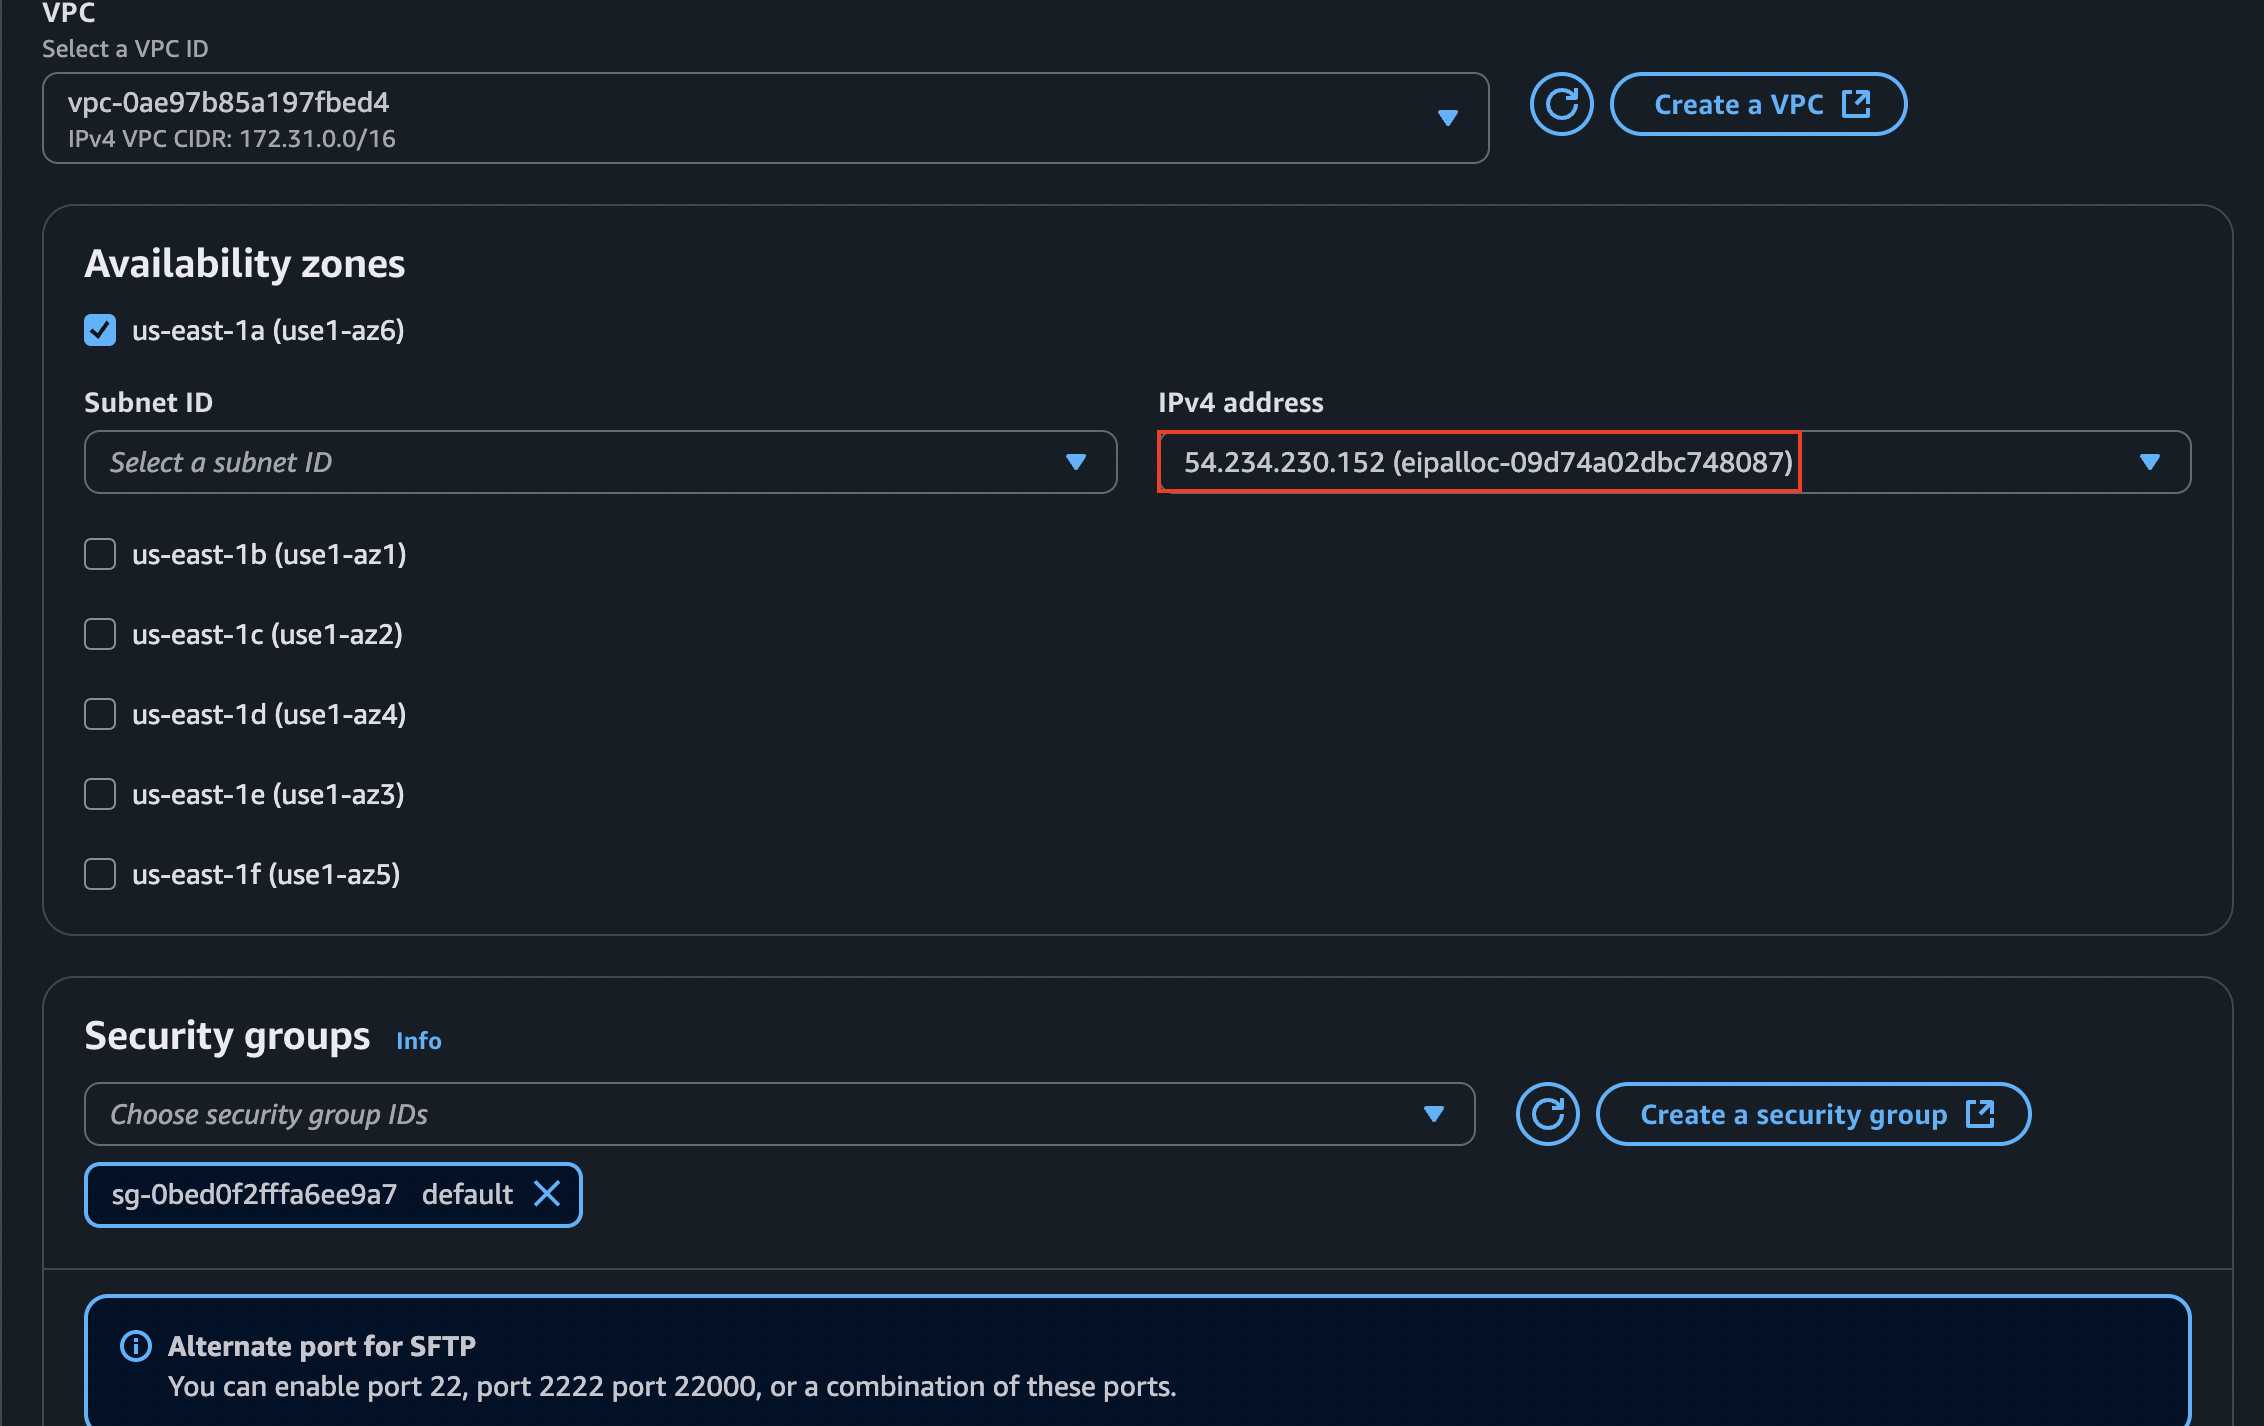Uncheck the us-east-1a availability zone

click(x=99, y=330)
